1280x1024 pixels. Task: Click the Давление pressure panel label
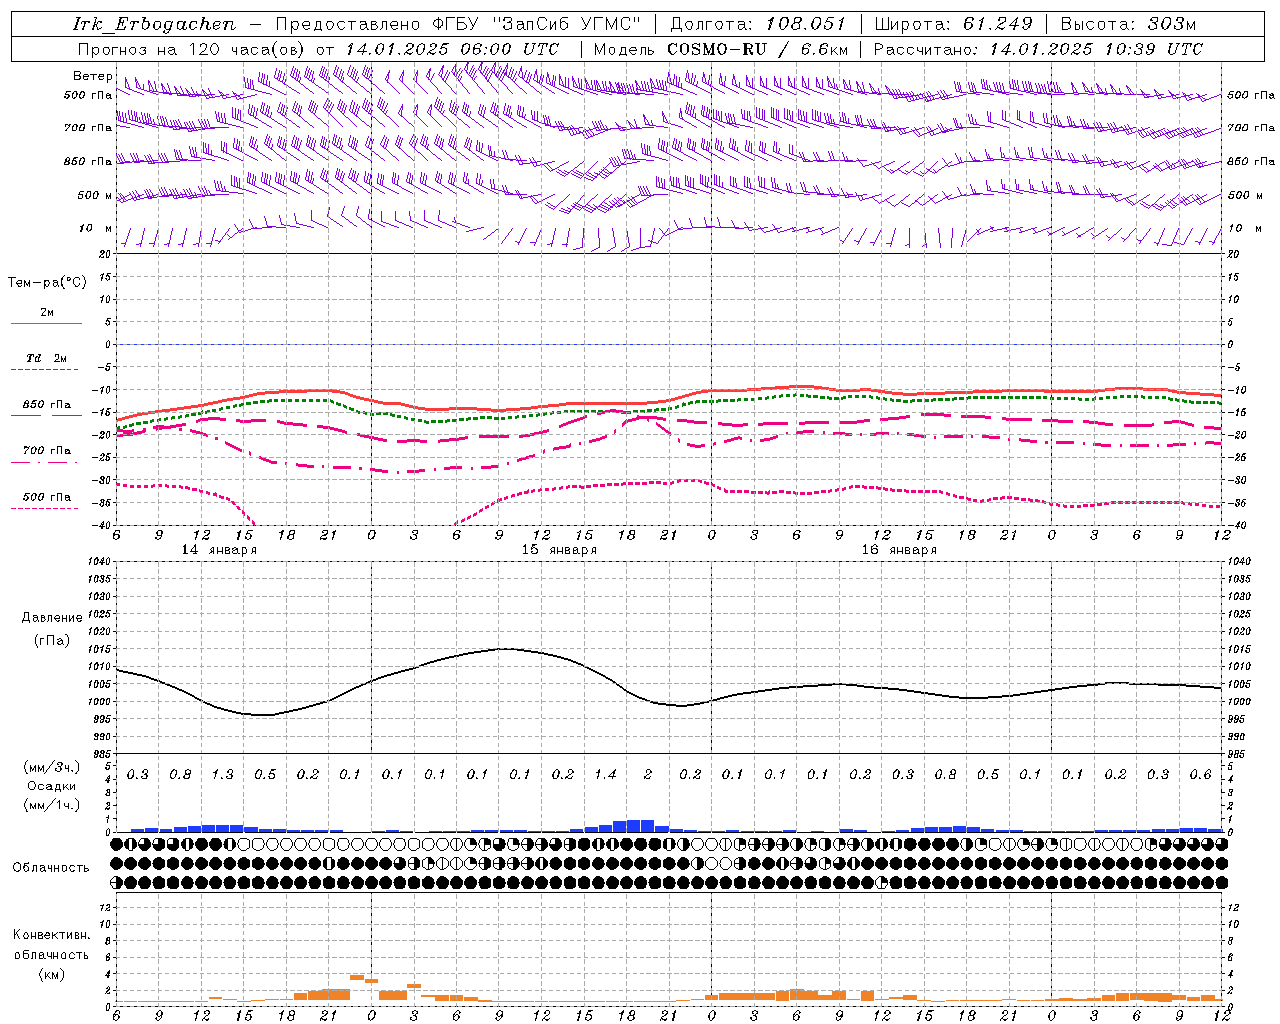tap(52, 617)
